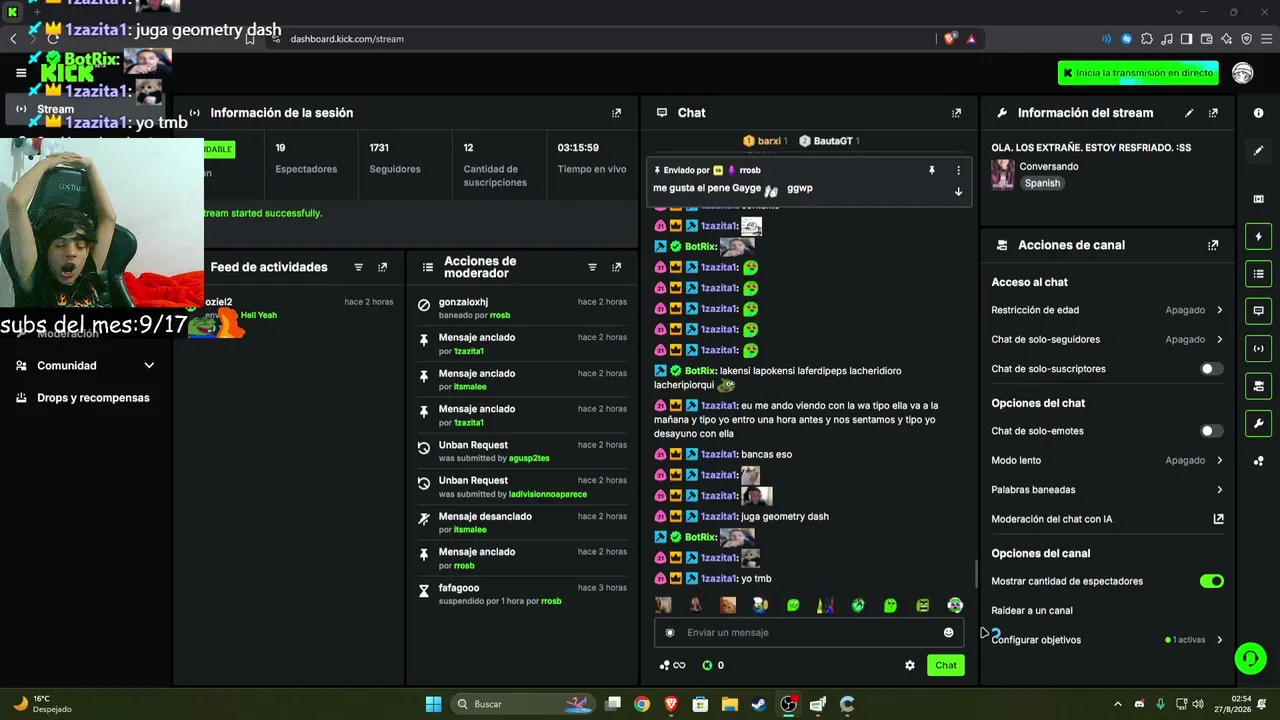The image size is (1280, 720).
Task: Pop out the Acciones de moderador panel
Action: coord(616,267)
